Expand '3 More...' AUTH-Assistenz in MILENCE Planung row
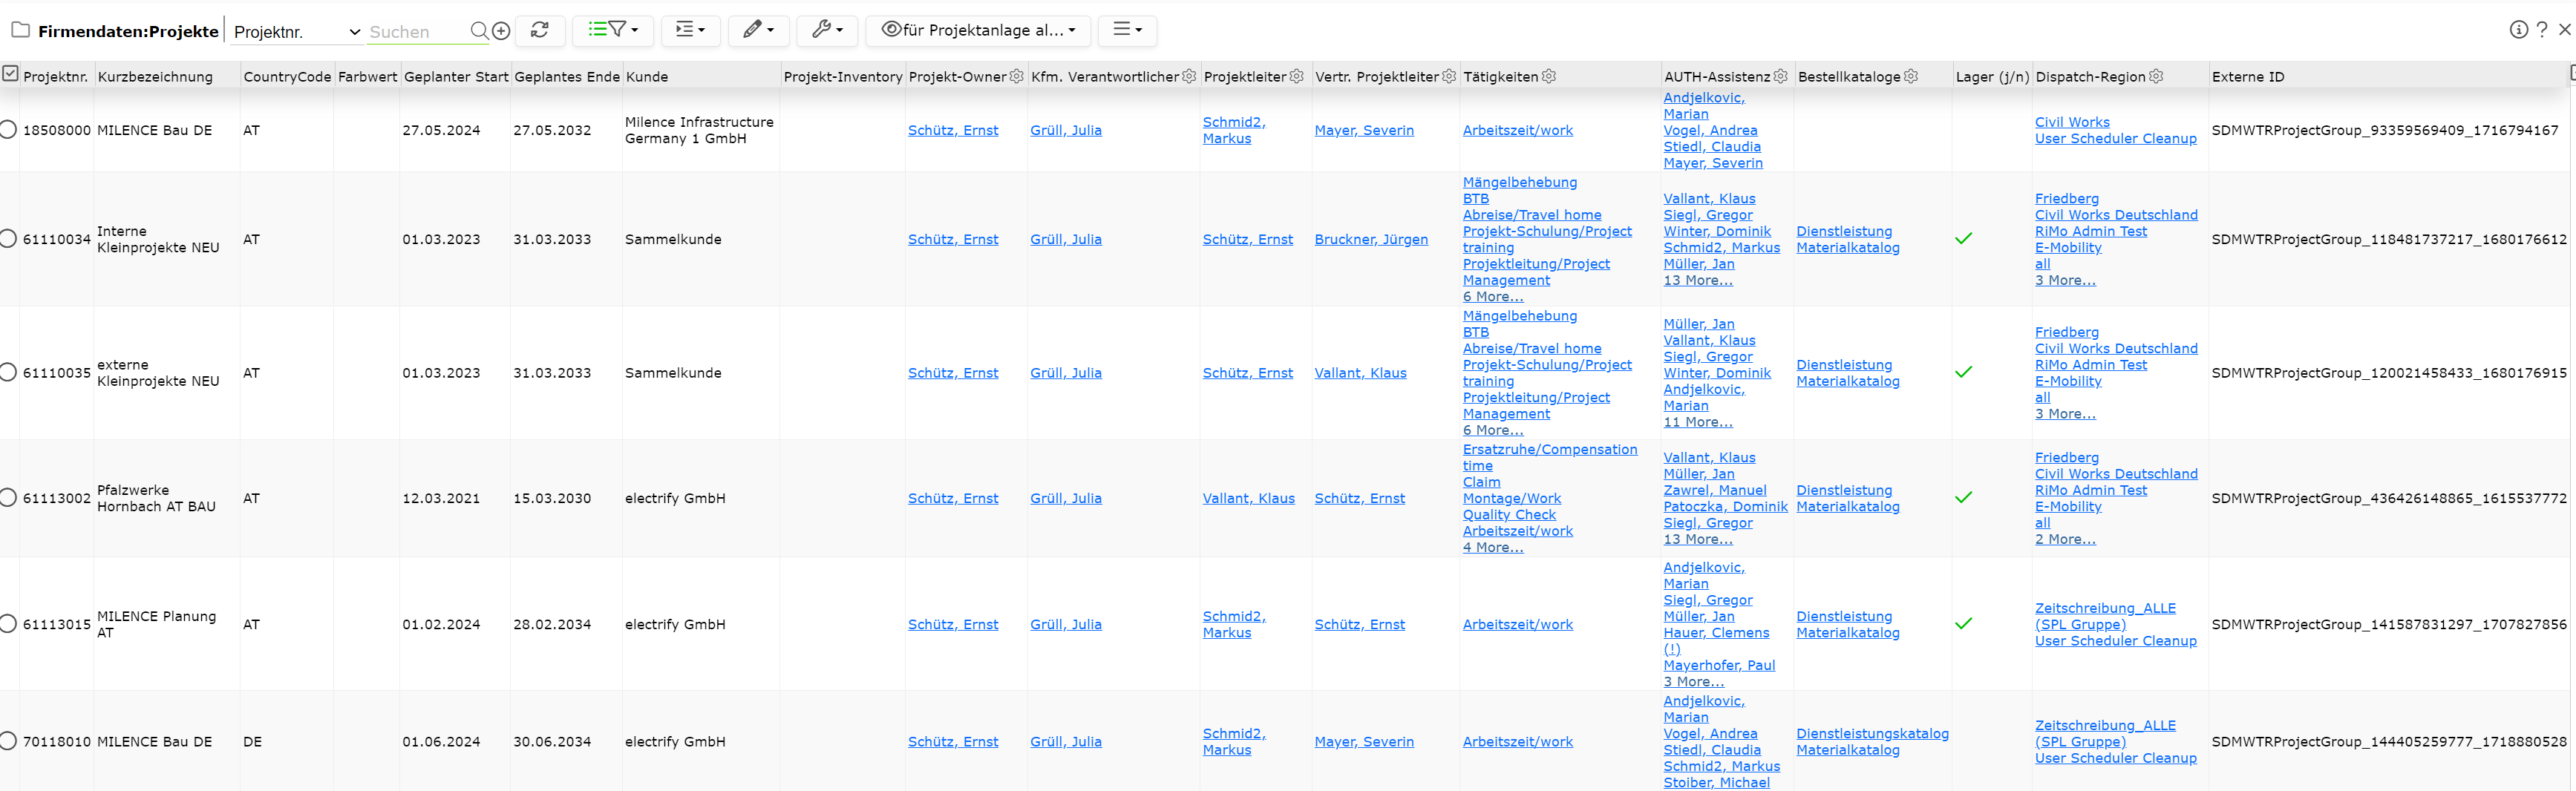 point(1694,683)
